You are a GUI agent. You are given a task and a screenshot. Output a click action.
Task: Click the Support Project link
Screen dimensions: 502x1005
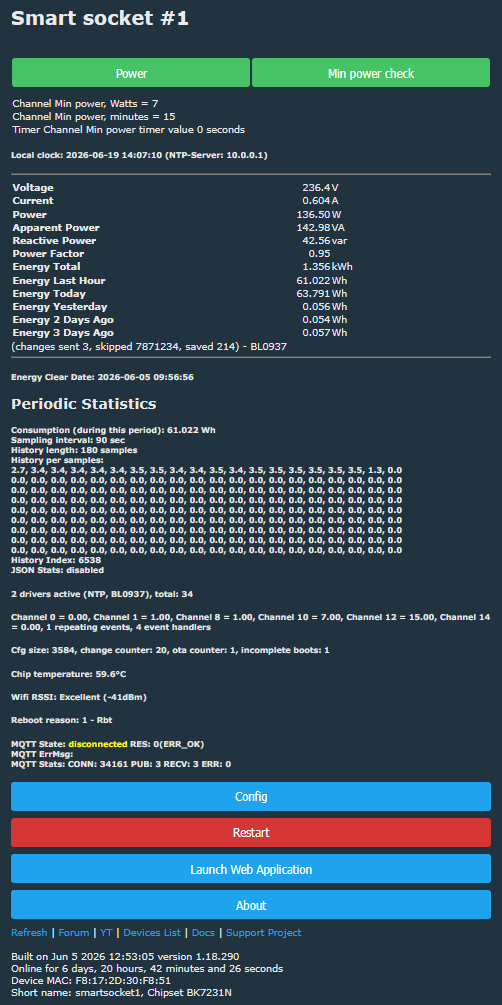tap(264, 933)
